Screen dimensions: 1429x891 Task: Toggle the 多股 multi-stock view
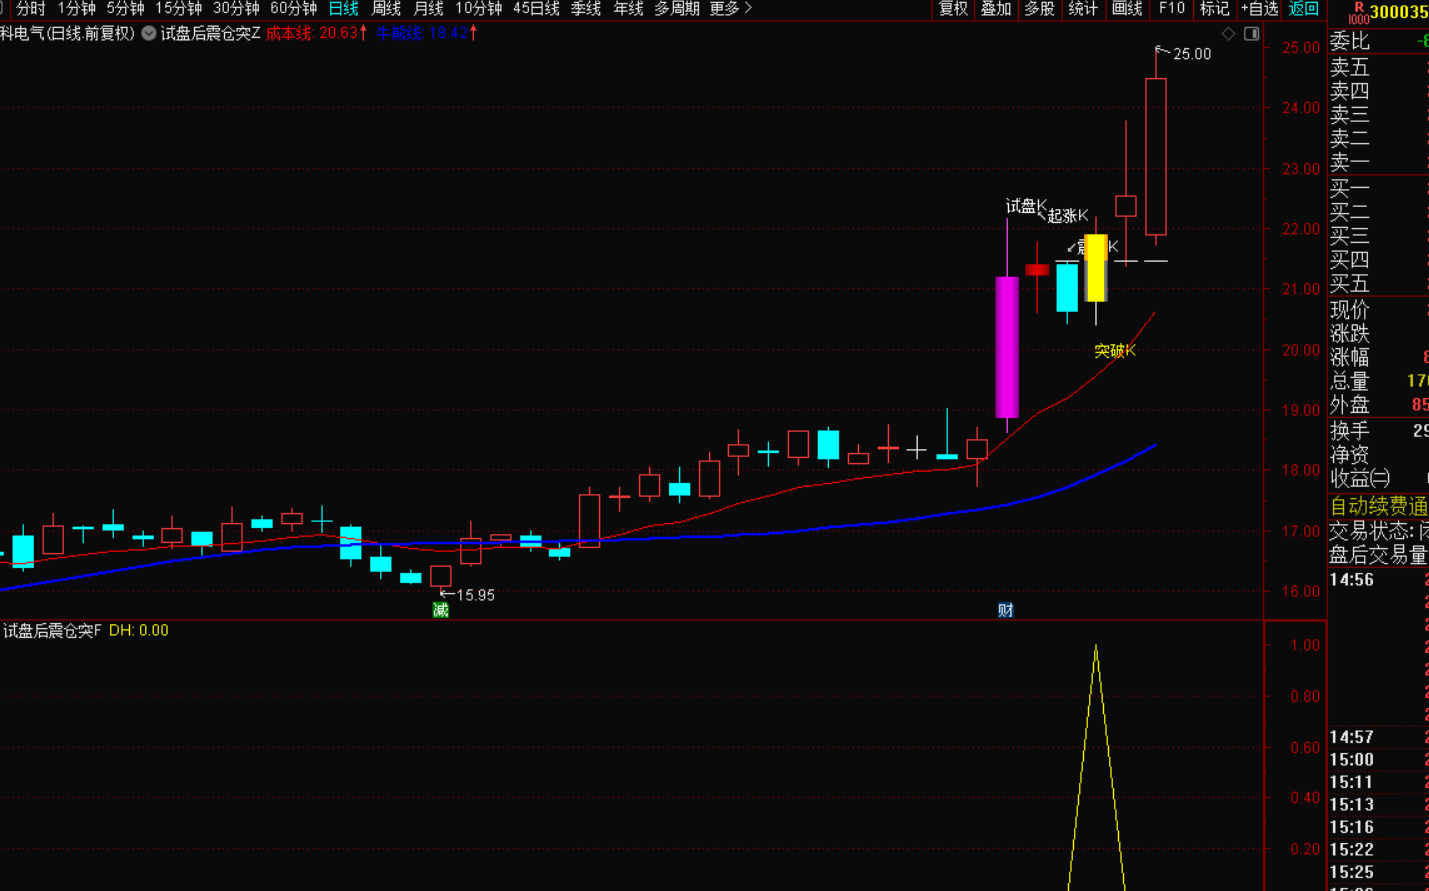(x=1039, y=9)
